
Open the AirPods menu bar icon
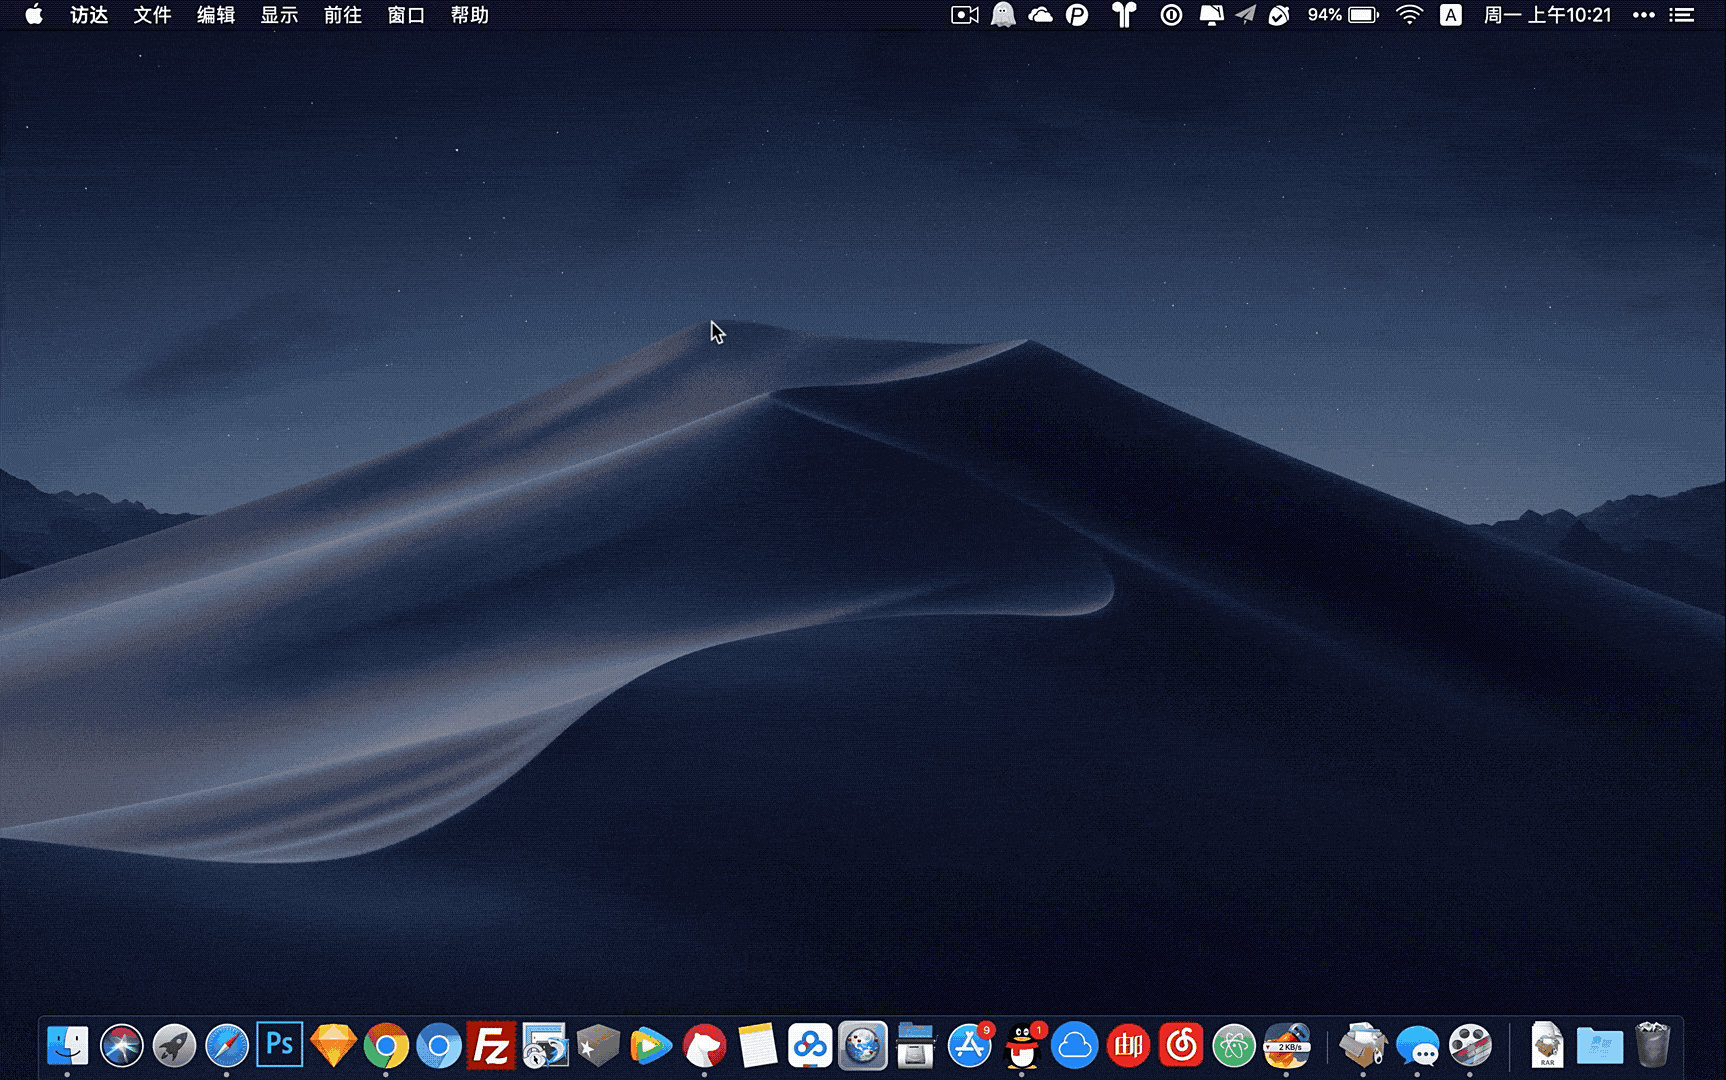[1125, 15]
